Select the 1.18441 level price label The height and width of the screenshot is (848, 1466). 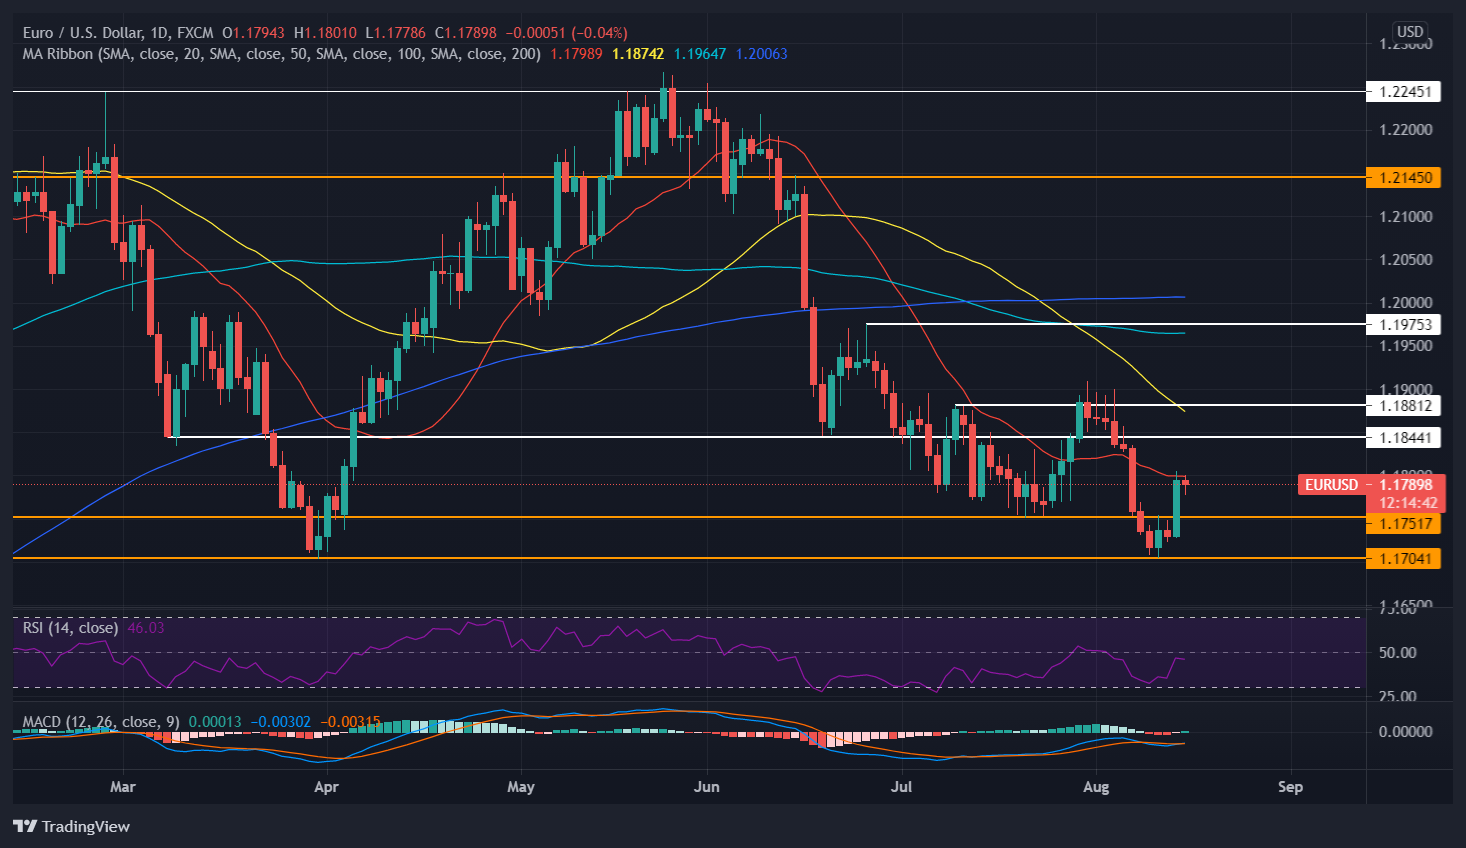[1404, 437]
